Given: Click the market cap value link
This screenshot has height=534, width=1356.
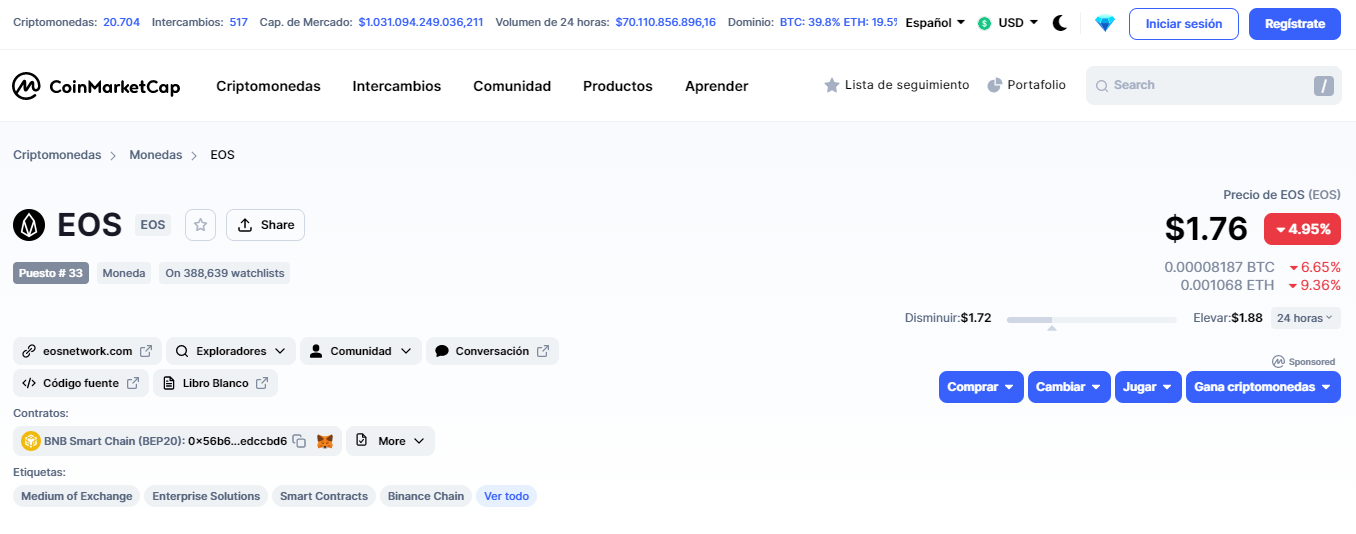Looking at the screenshot, I should point(421,22).
